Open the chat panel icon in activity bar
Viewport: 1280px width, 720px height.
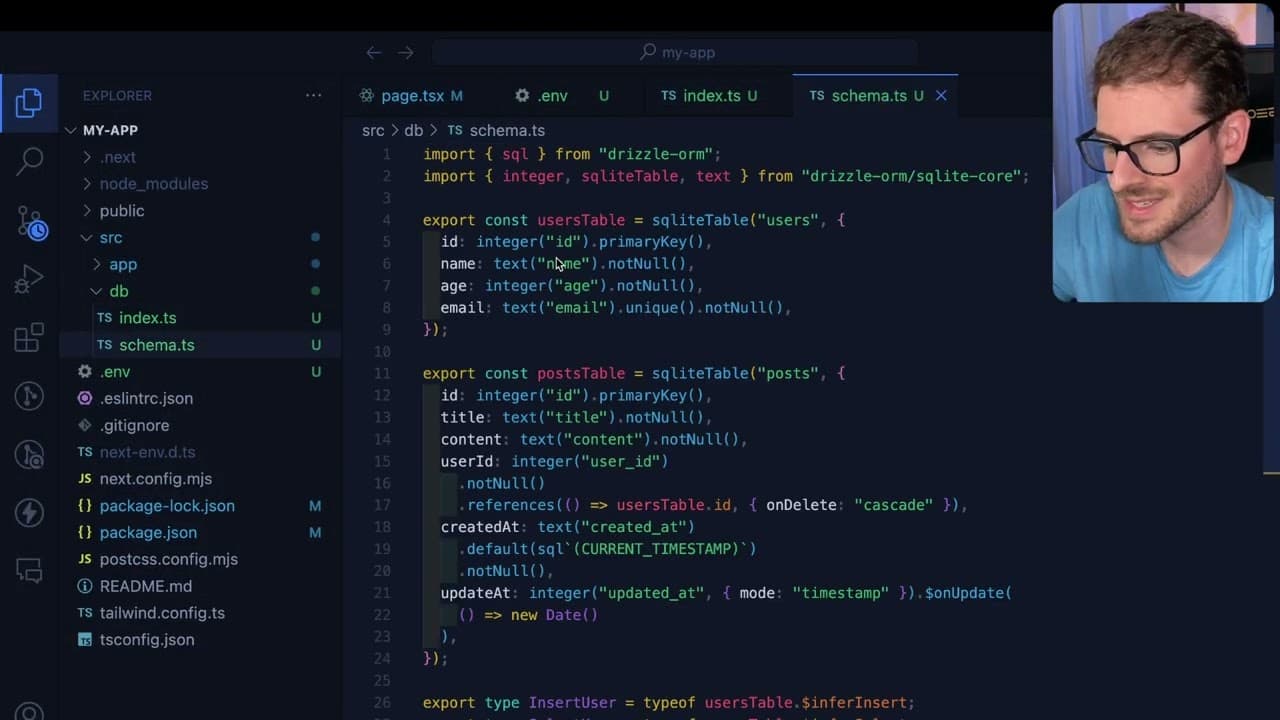(x=29, y=570)
